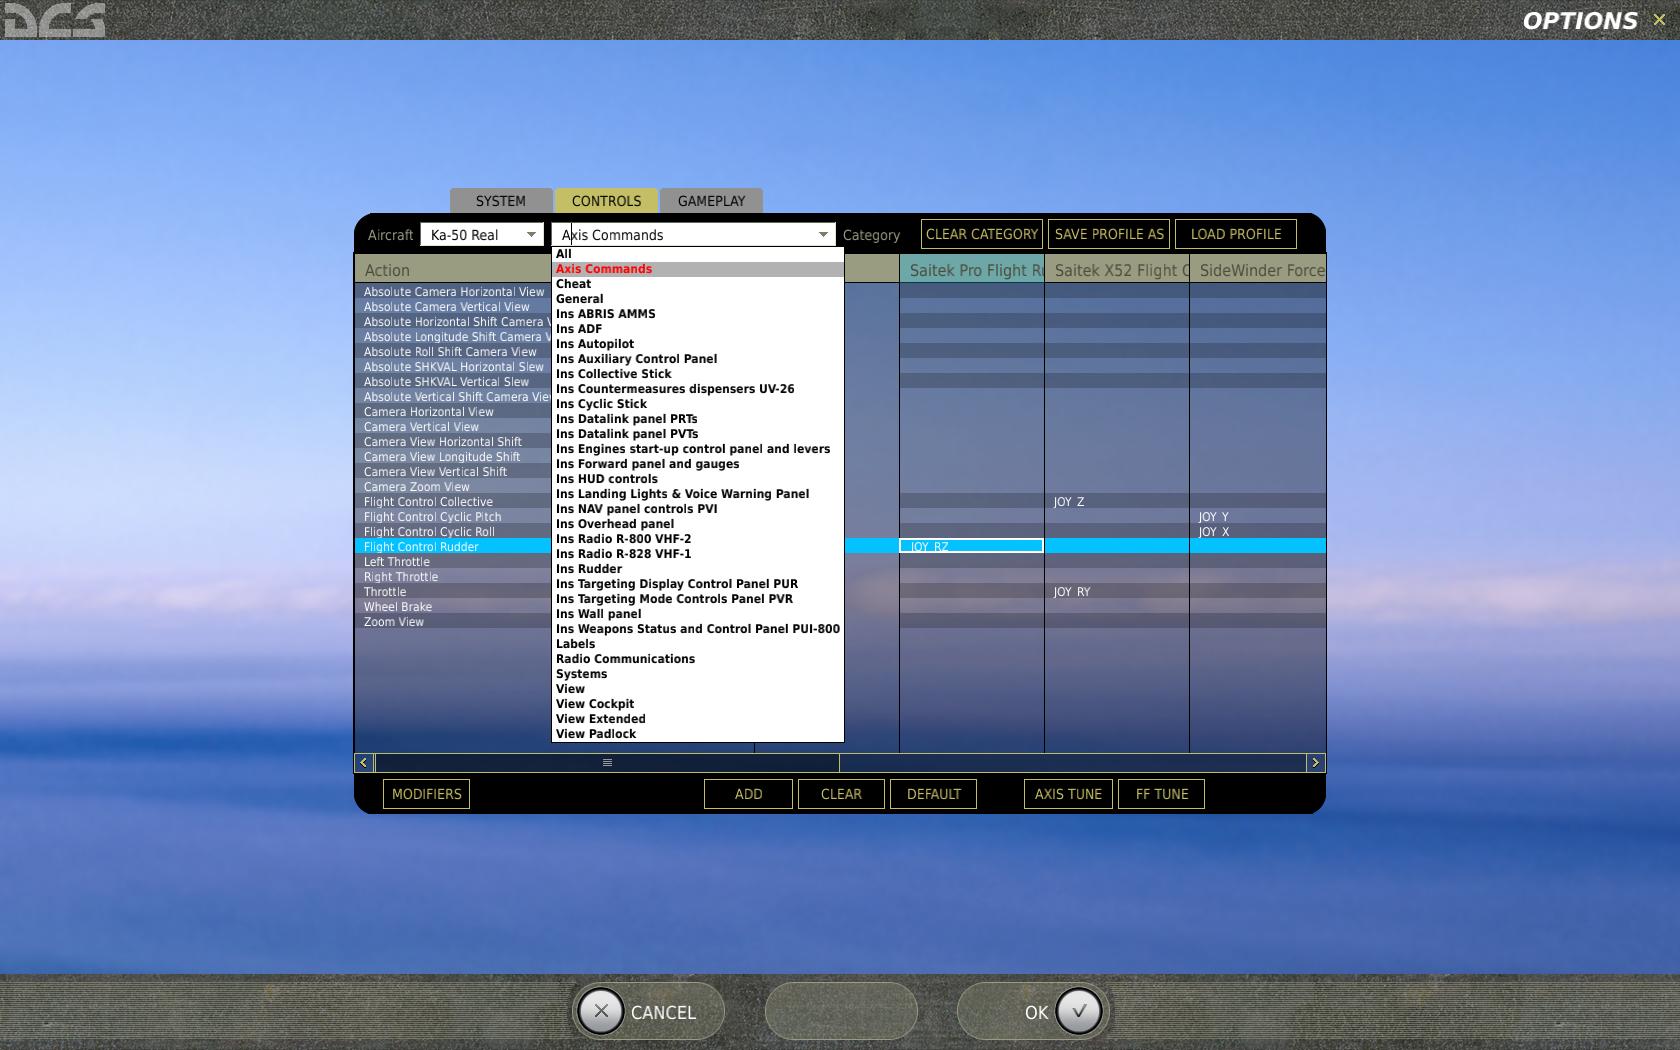The image size is (1680, 1050).
Task: Select 'View Extended' category
Action: [698, 719]
